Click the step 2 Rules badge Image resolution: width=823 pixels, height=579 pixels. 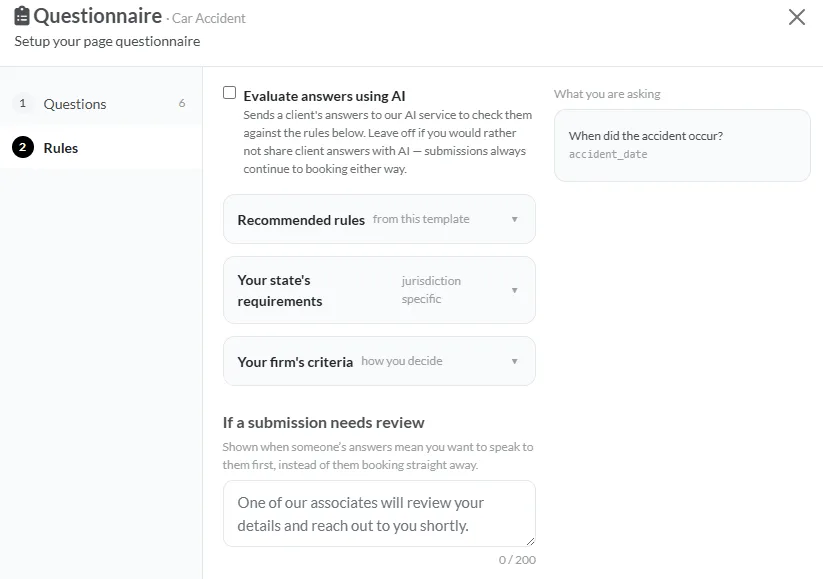pos(23,148)
